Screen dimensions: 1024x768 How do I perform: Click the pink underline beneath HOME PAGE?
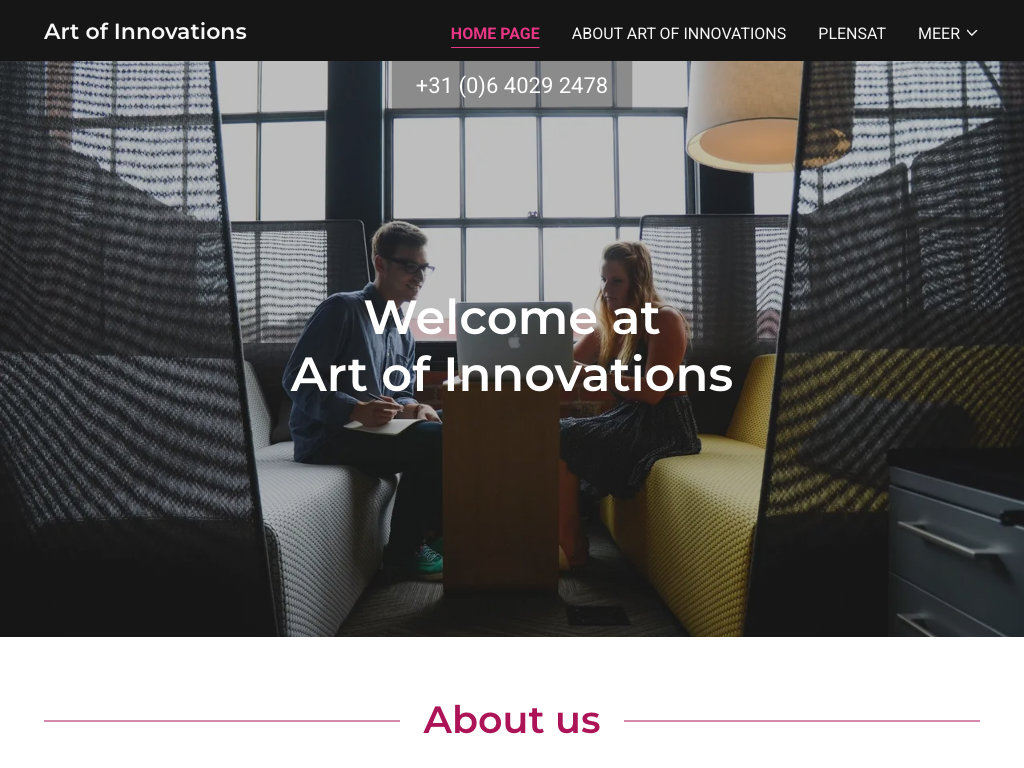pyautogui.click(x=495, y=47)
